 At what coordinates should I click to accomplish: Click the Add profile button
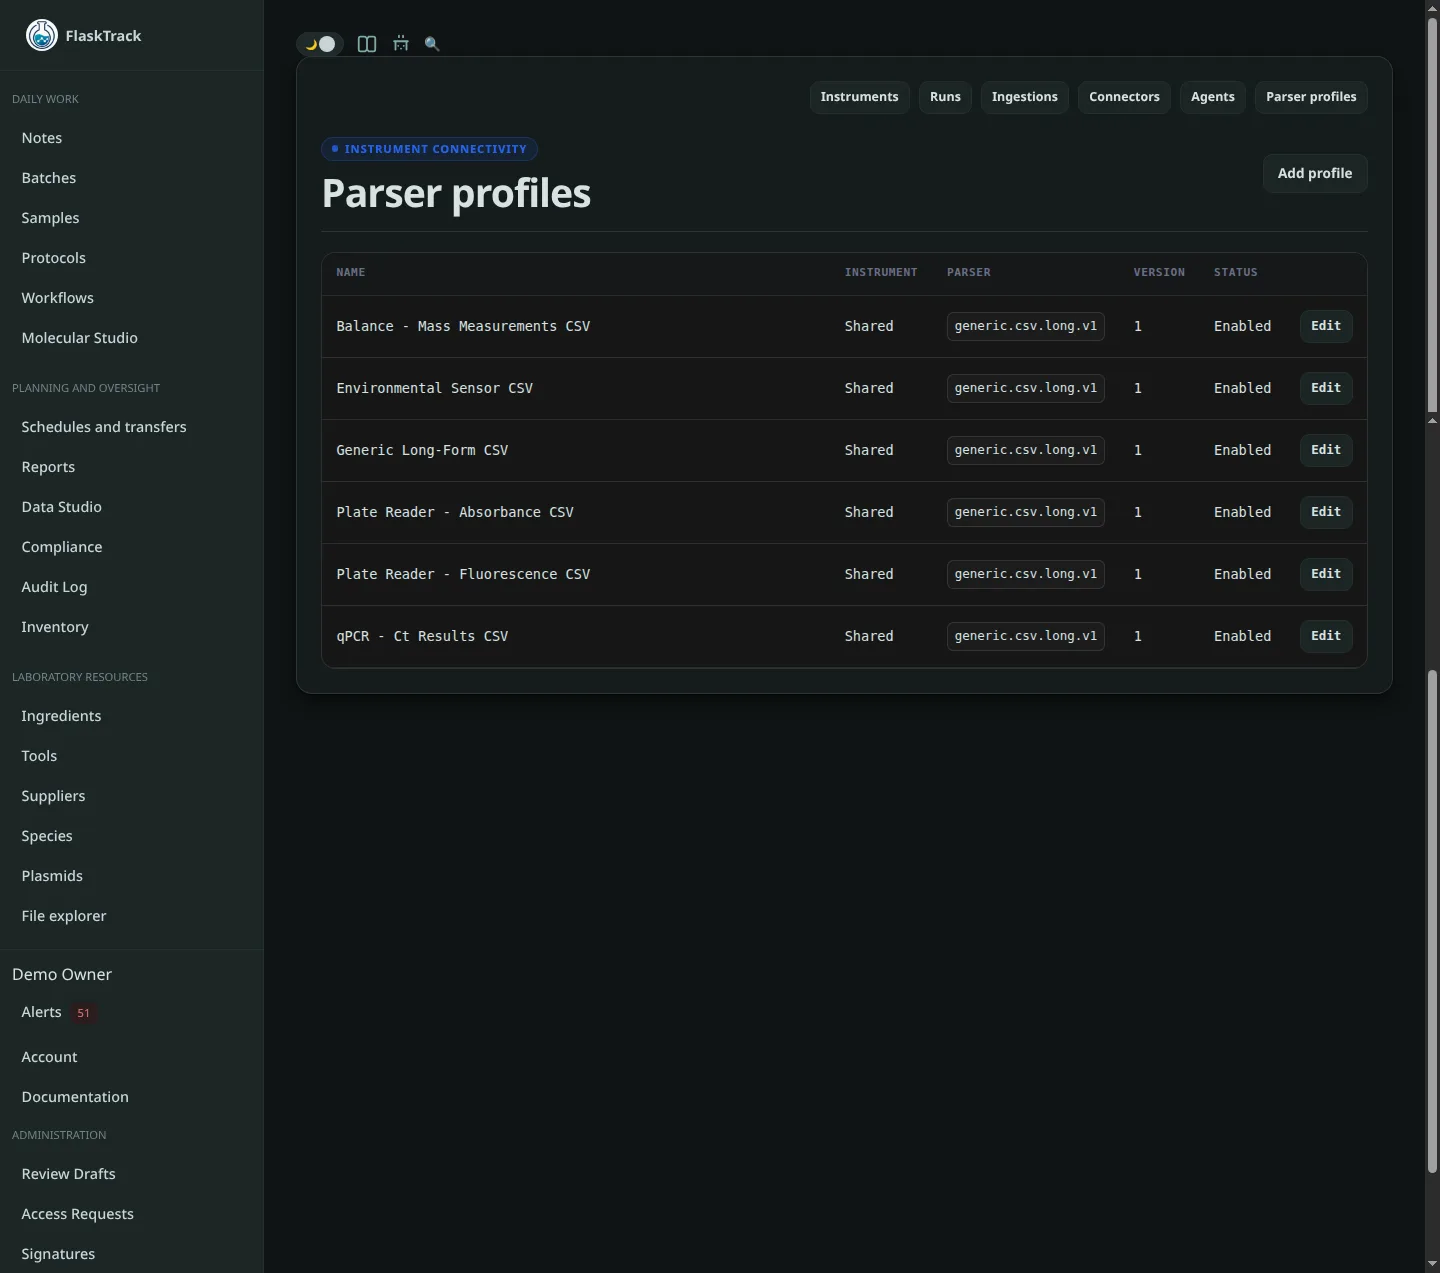point(1314,173)
